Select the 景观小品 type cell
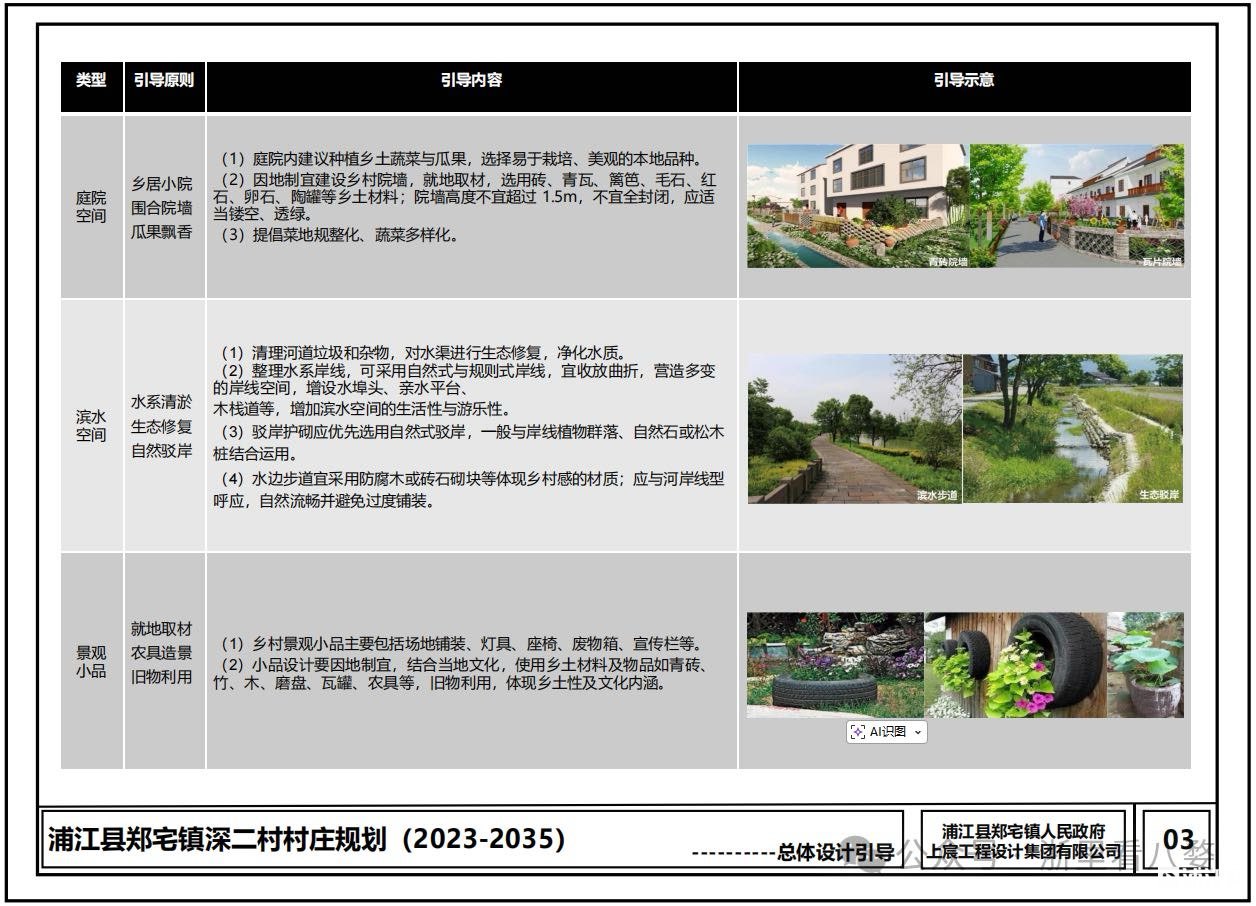The image size is (1256, 906). point(91,661)
